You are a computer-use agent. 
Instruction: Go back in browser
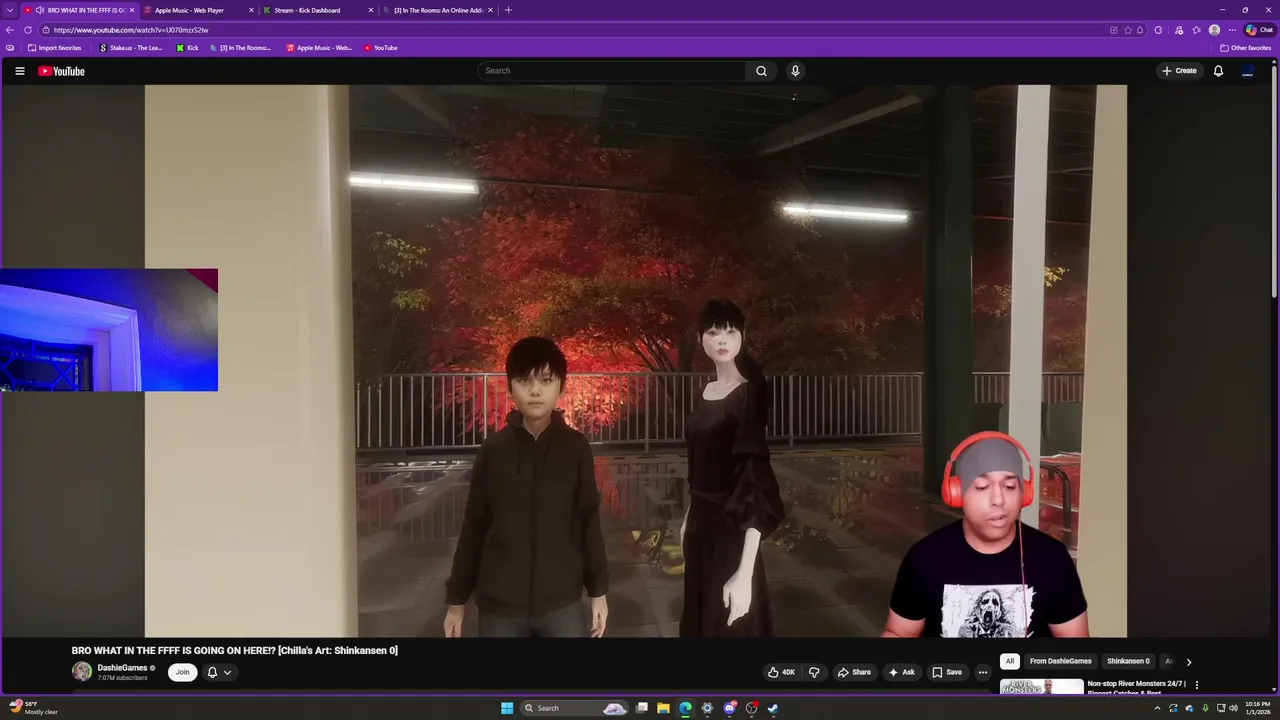coord(10,30)
